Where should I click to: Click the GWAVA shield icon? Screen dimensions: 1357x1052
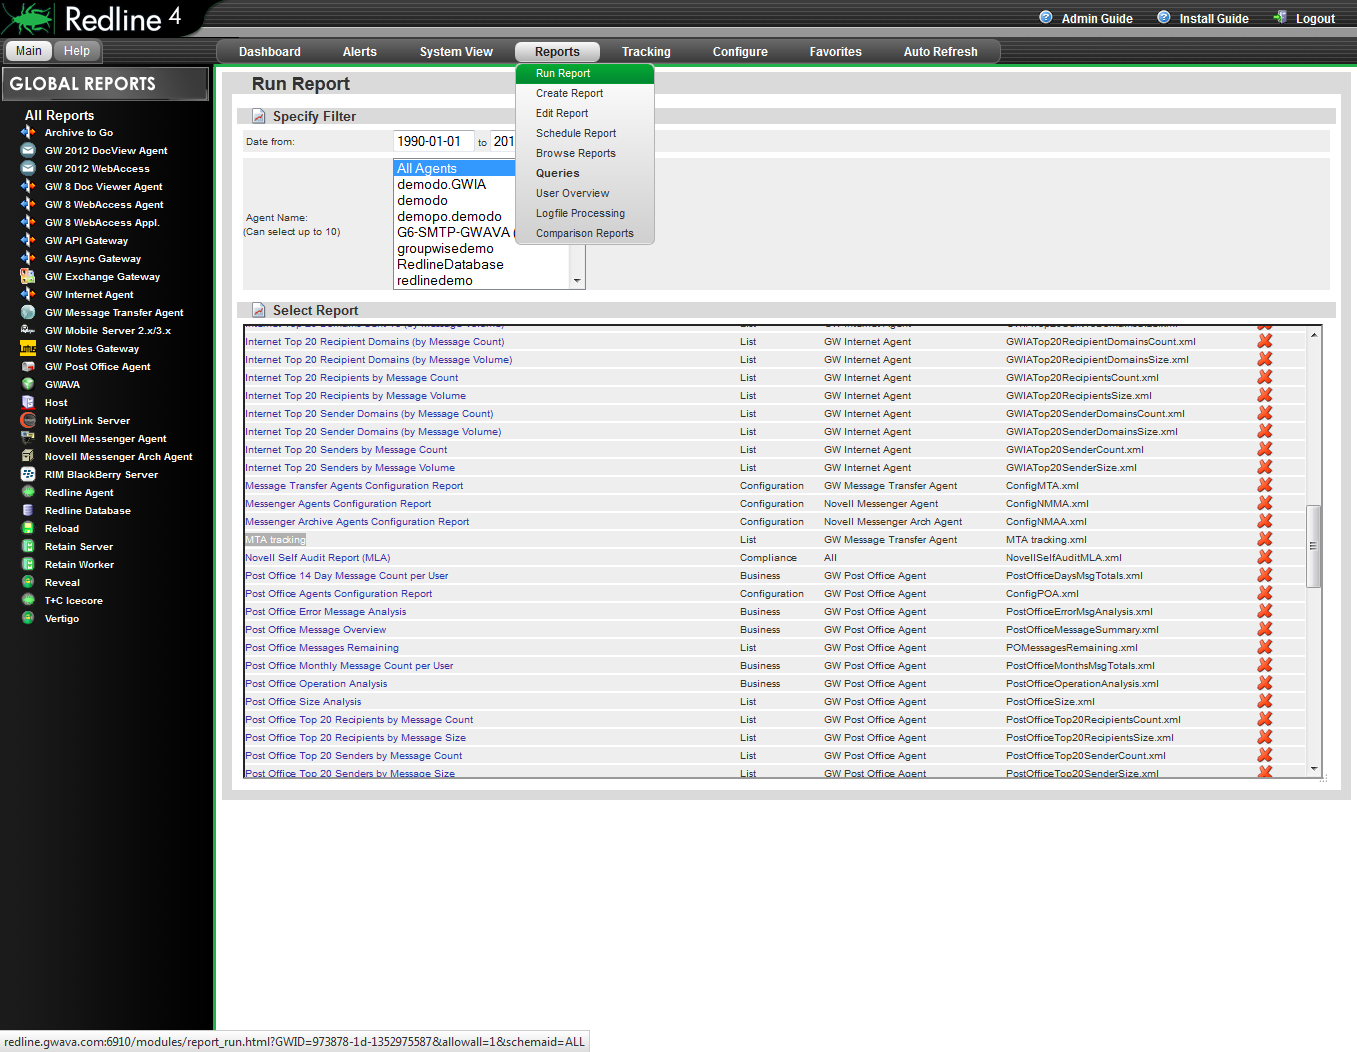click(x=28, y=384)
